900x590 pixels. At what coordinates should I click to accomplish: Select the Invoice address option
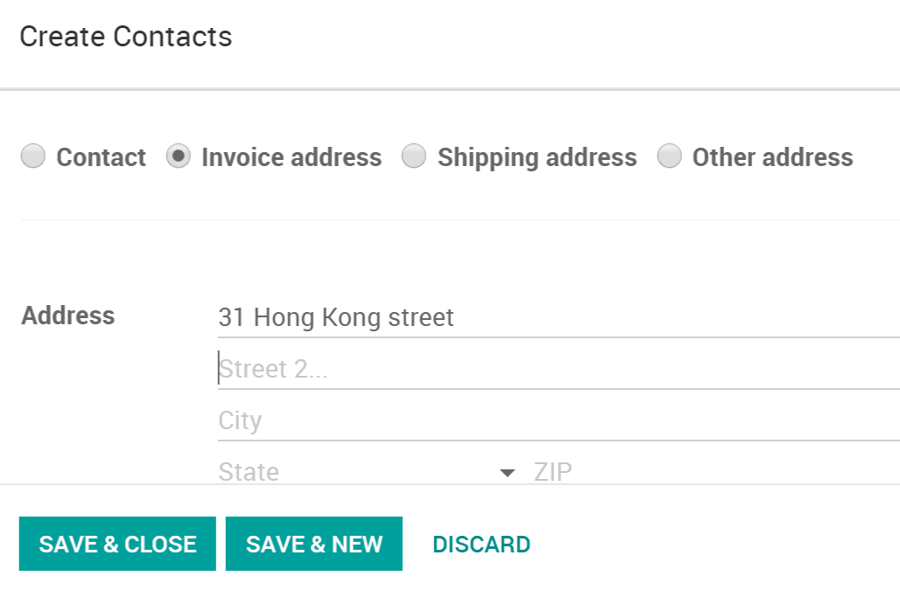click(x=180, y=156)
